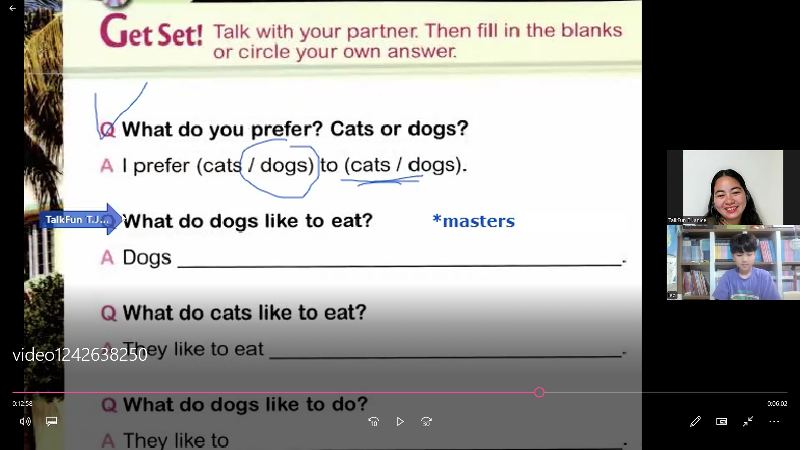Viewport: 800px width, 450px height.
Task: Open the subtitles and captions menu
Action: pos(51,421)
